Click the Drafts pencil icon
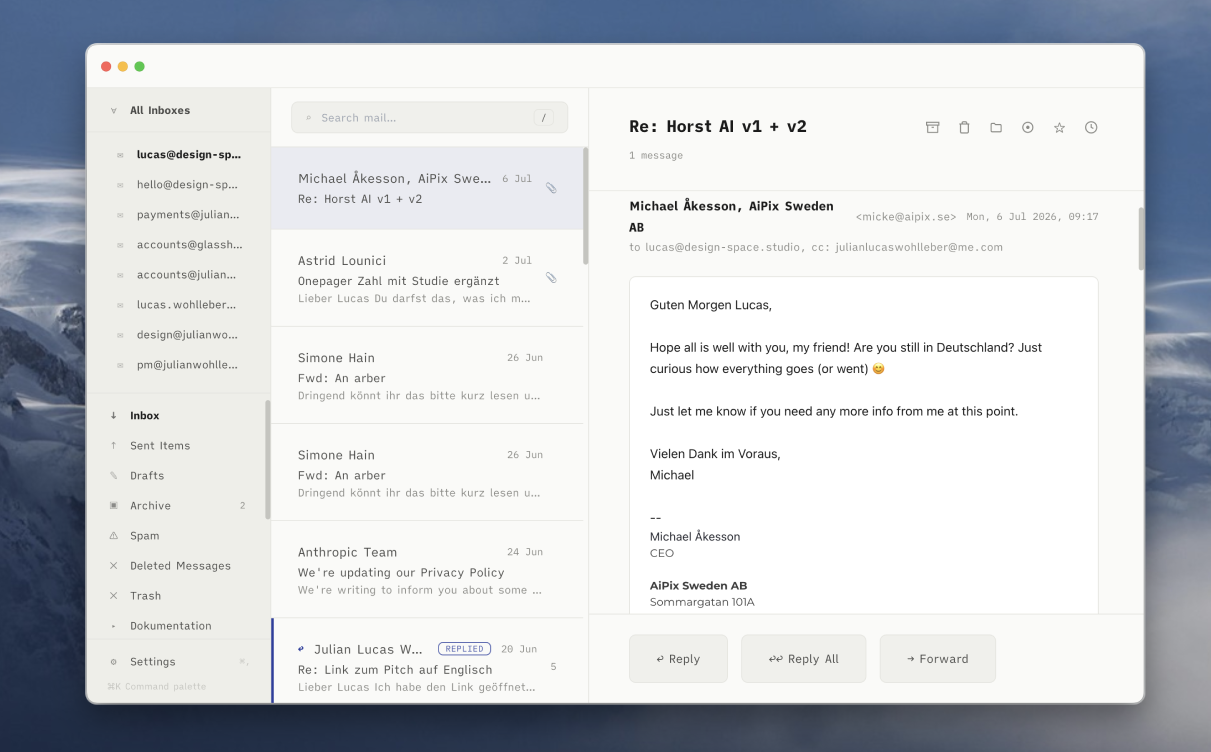The height and width of the screenshot is (752, 1211). (113, 475)
